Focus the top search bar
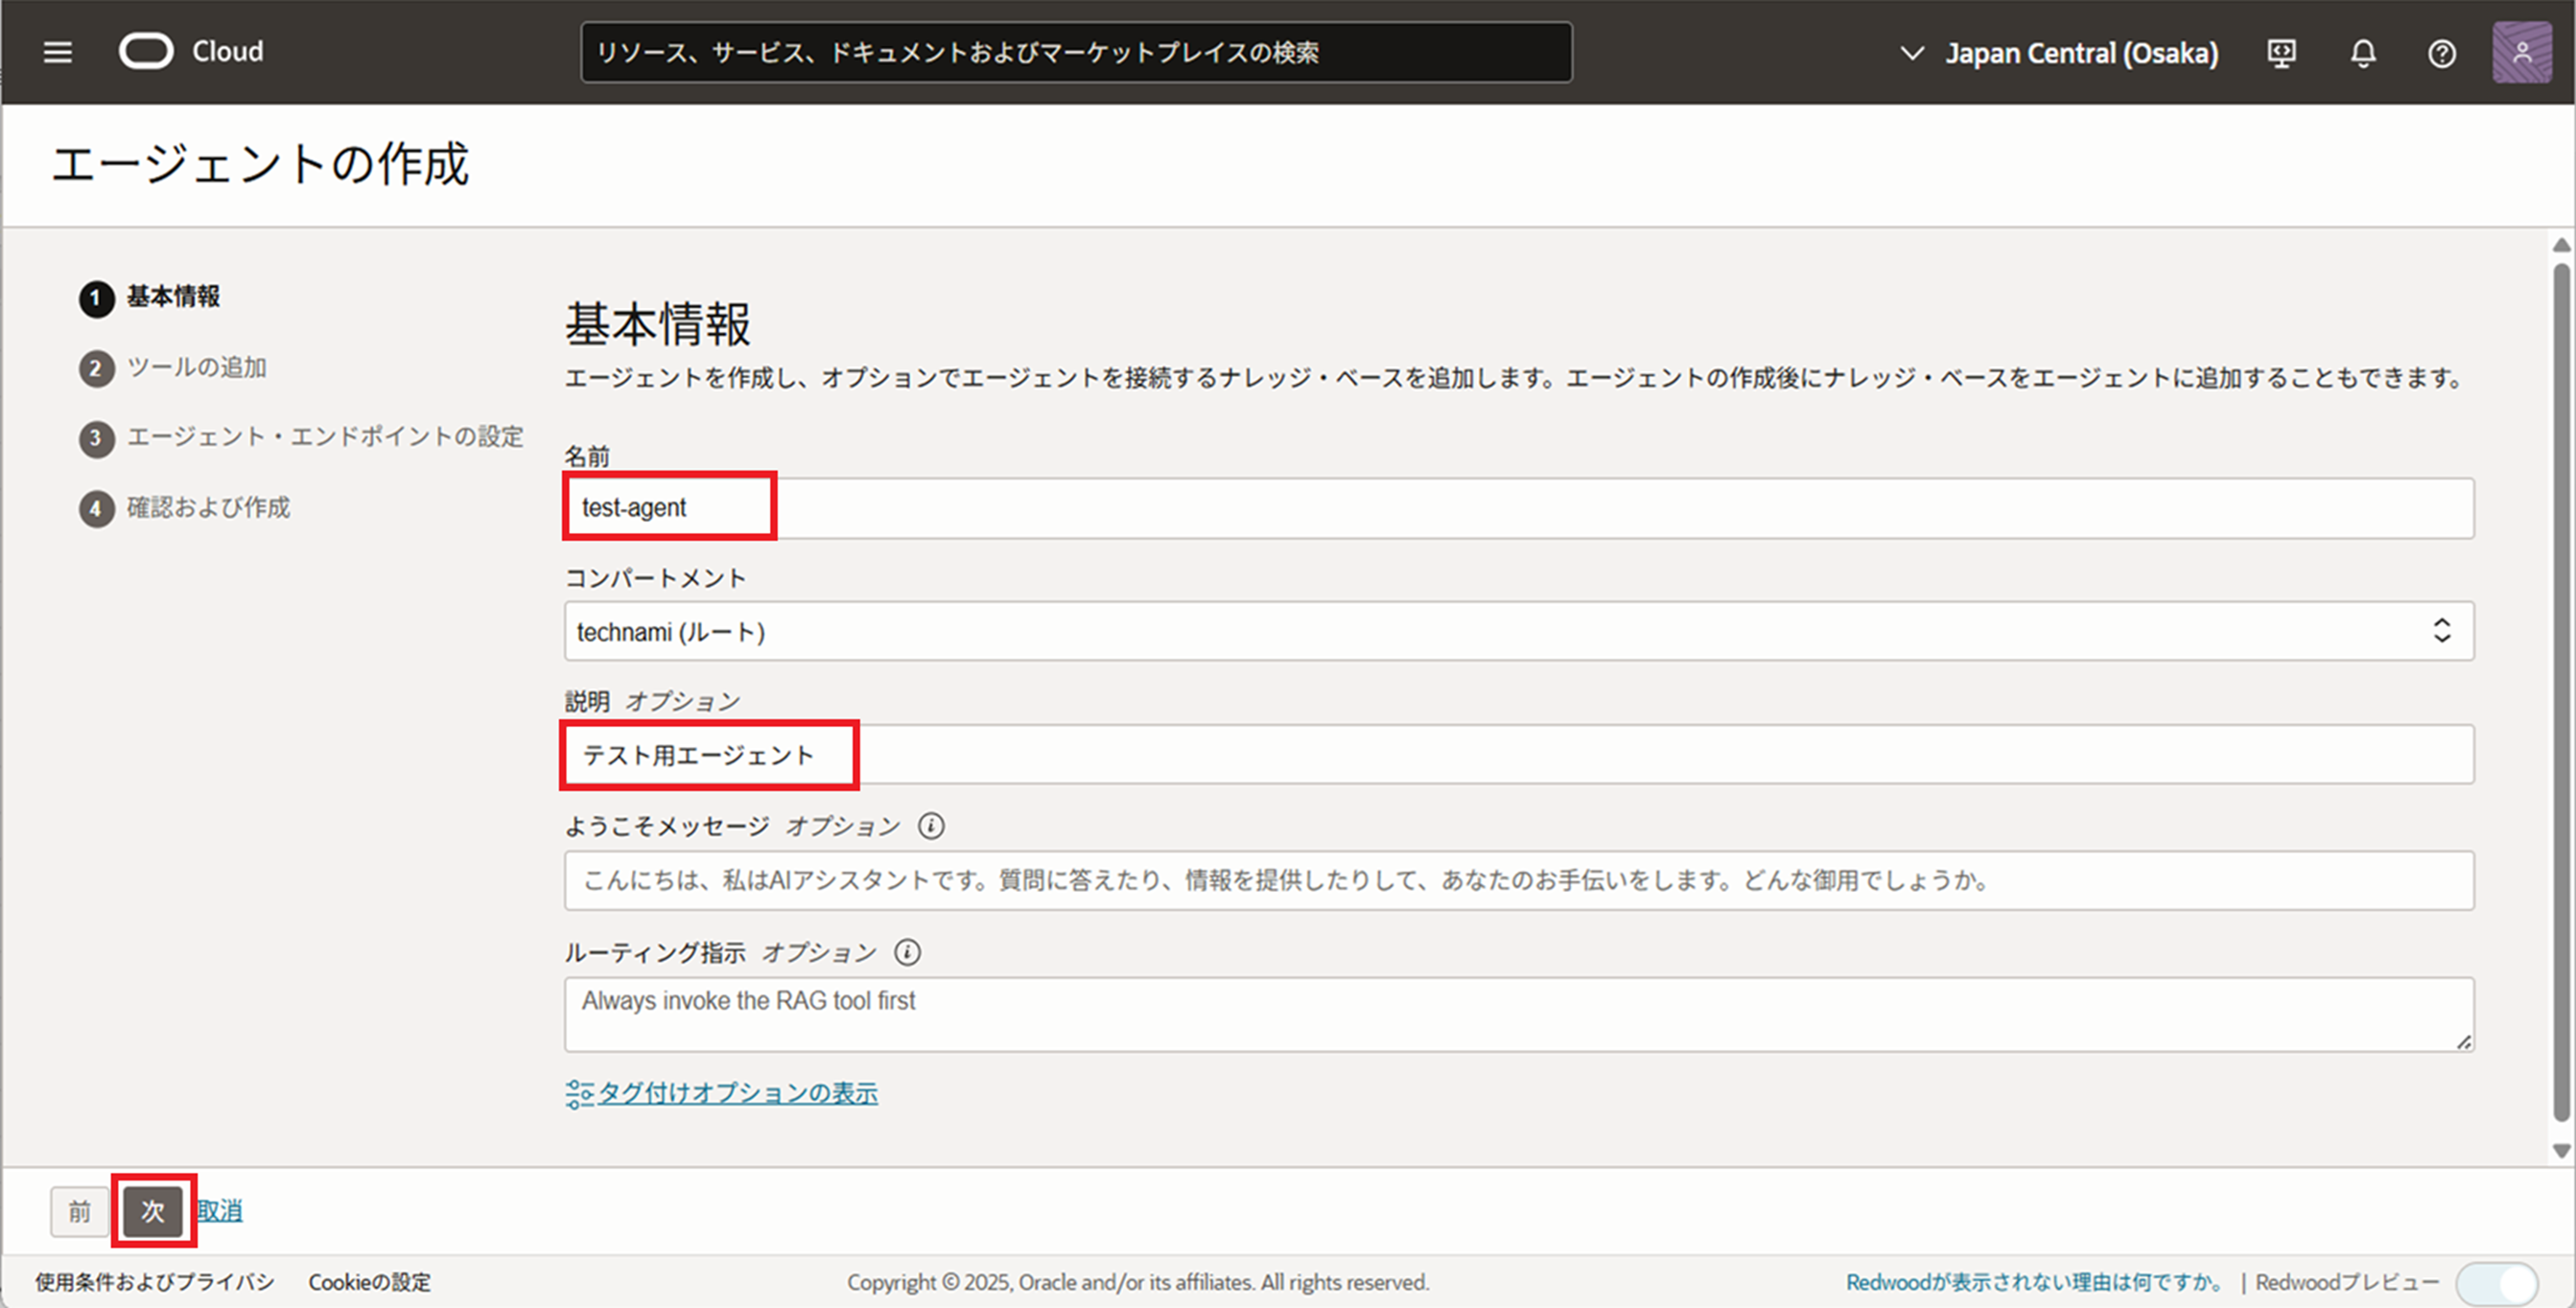Screen dimensions: 2576x1308 1076,52
